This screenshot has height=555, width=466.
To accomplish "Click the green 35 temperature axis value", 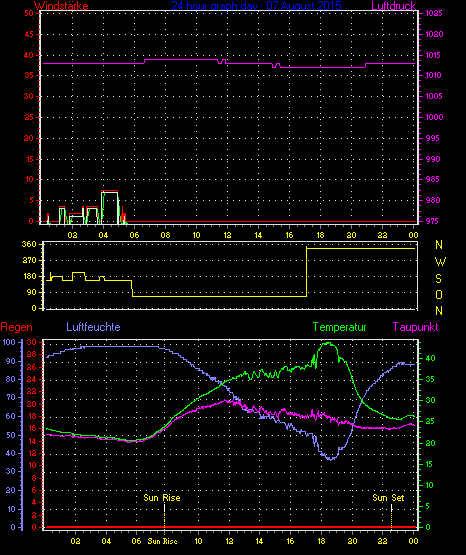I will click(430, 379).
